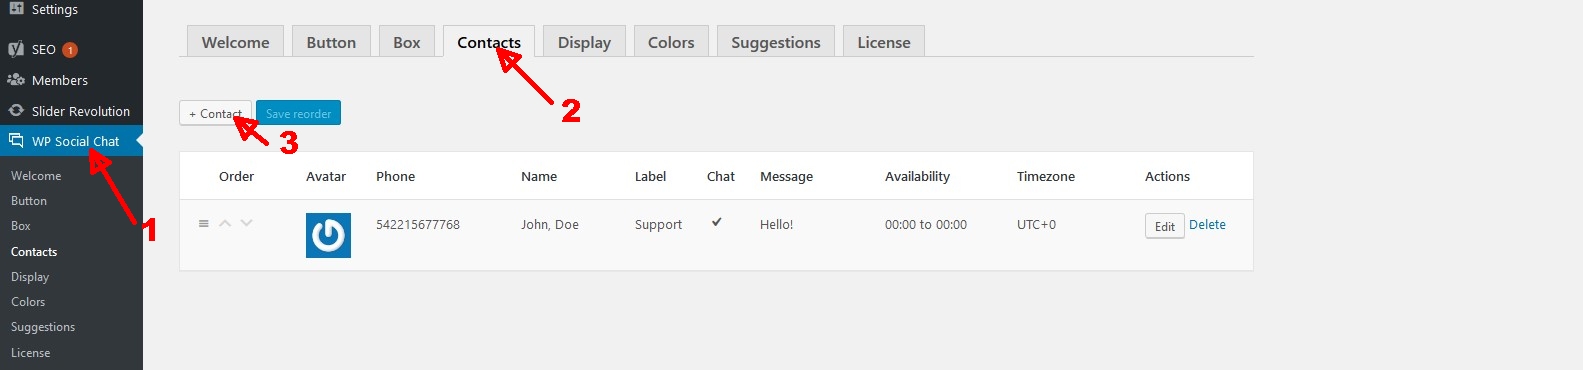1583x370 pixels.
Task: Move the contact down with the down arrow
Action: [247, 224]
